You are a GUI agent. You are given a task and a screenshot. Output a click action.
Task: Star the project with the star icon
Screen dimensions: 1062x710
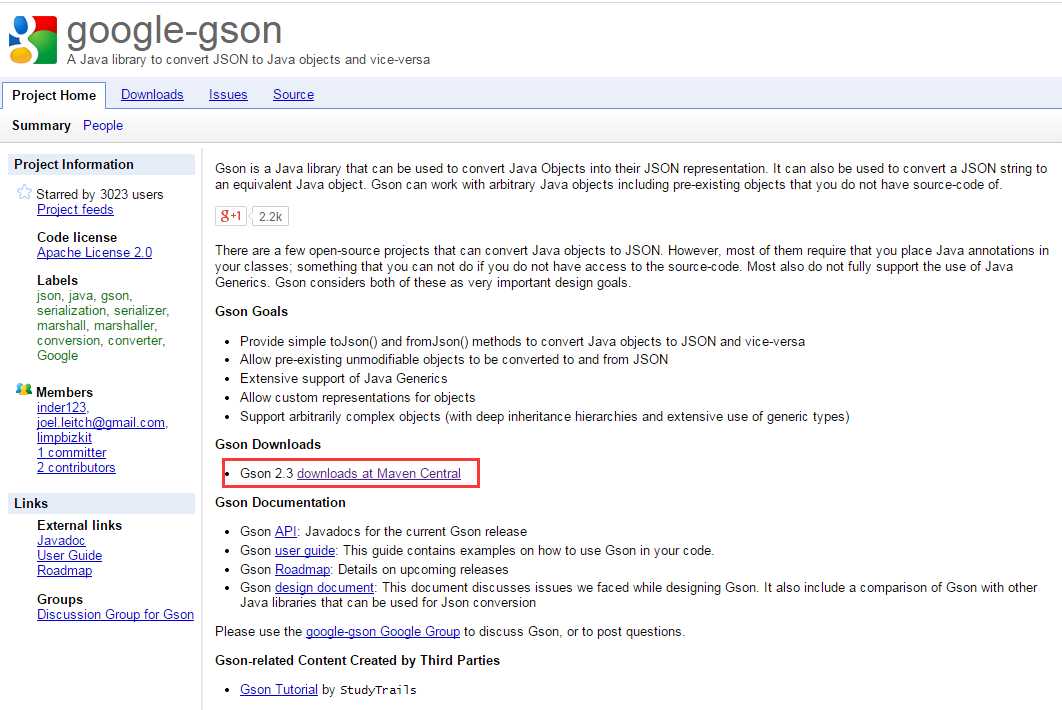point(24,192)
